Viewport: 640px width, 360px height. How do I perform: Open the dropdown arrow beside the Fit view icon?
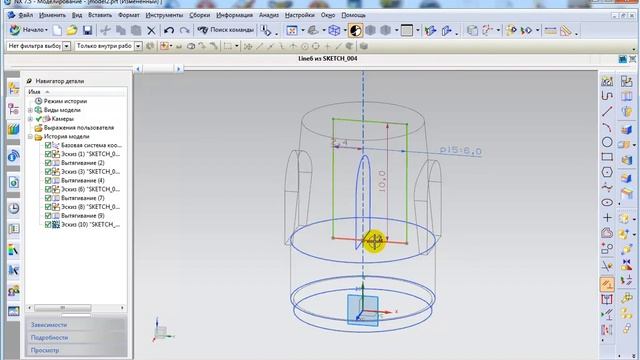coord(302,30)
